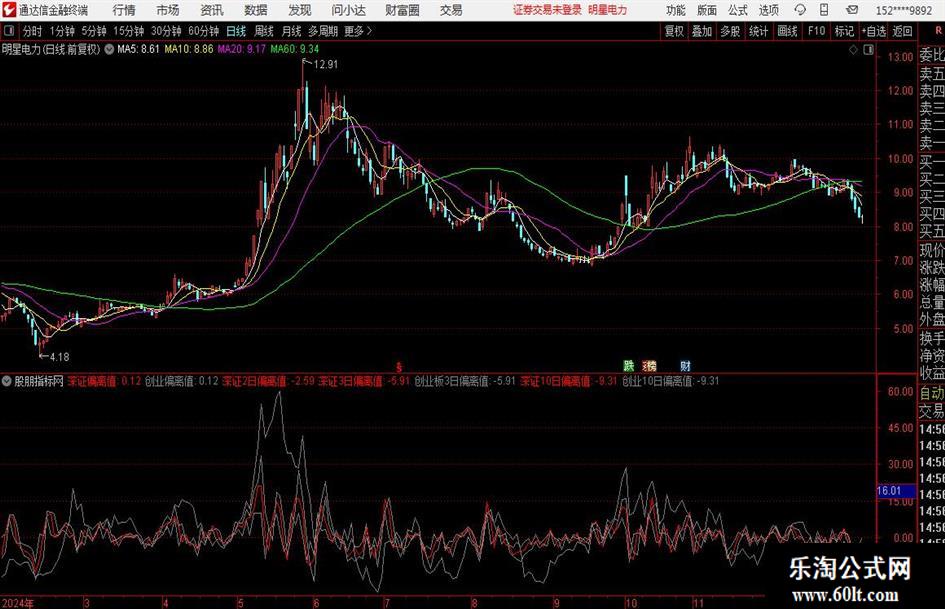The width and height of the screenshot is (945, 609).
Task: Click the 多股 multi-stock toolbar button
Action: point(730,31)
